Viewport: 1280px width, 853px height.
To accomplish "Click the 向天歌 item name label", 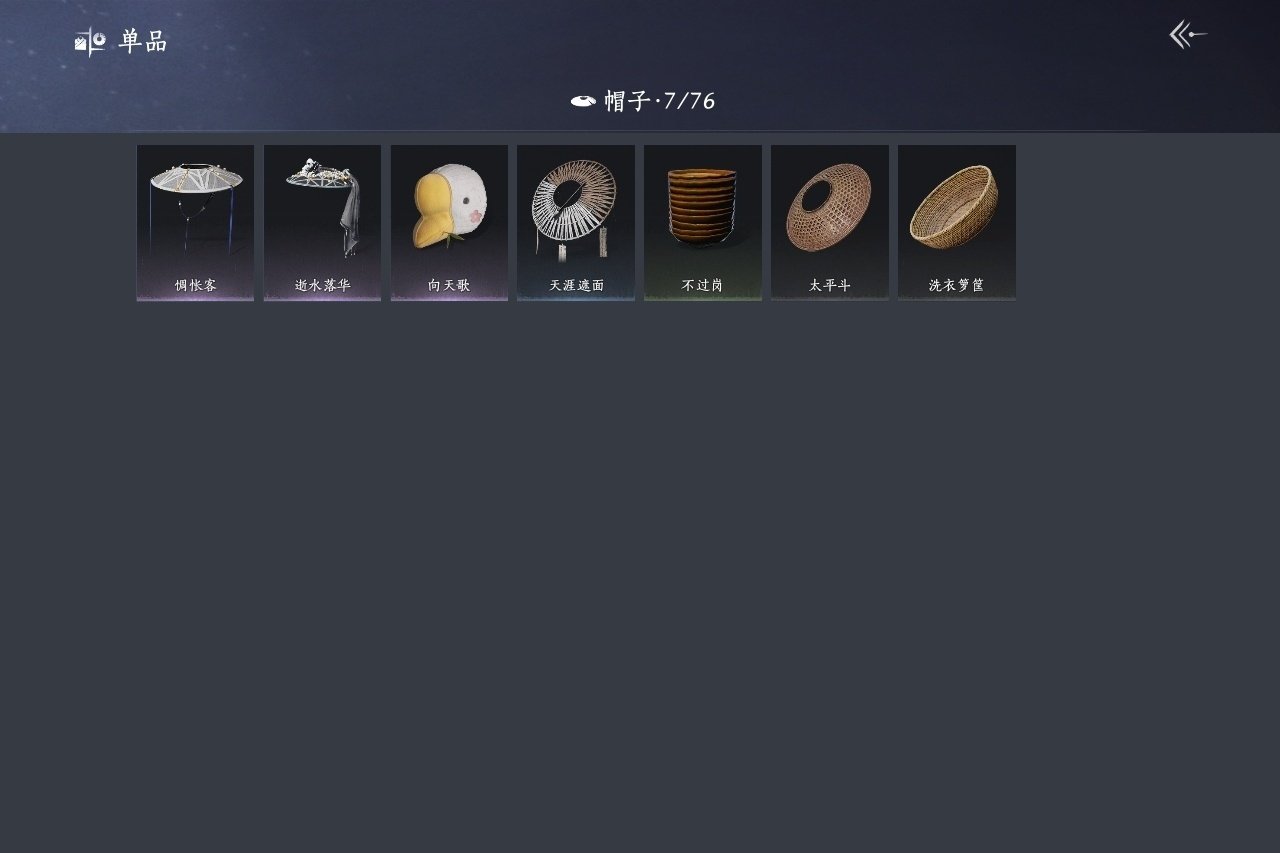I will tap(449, 285).
